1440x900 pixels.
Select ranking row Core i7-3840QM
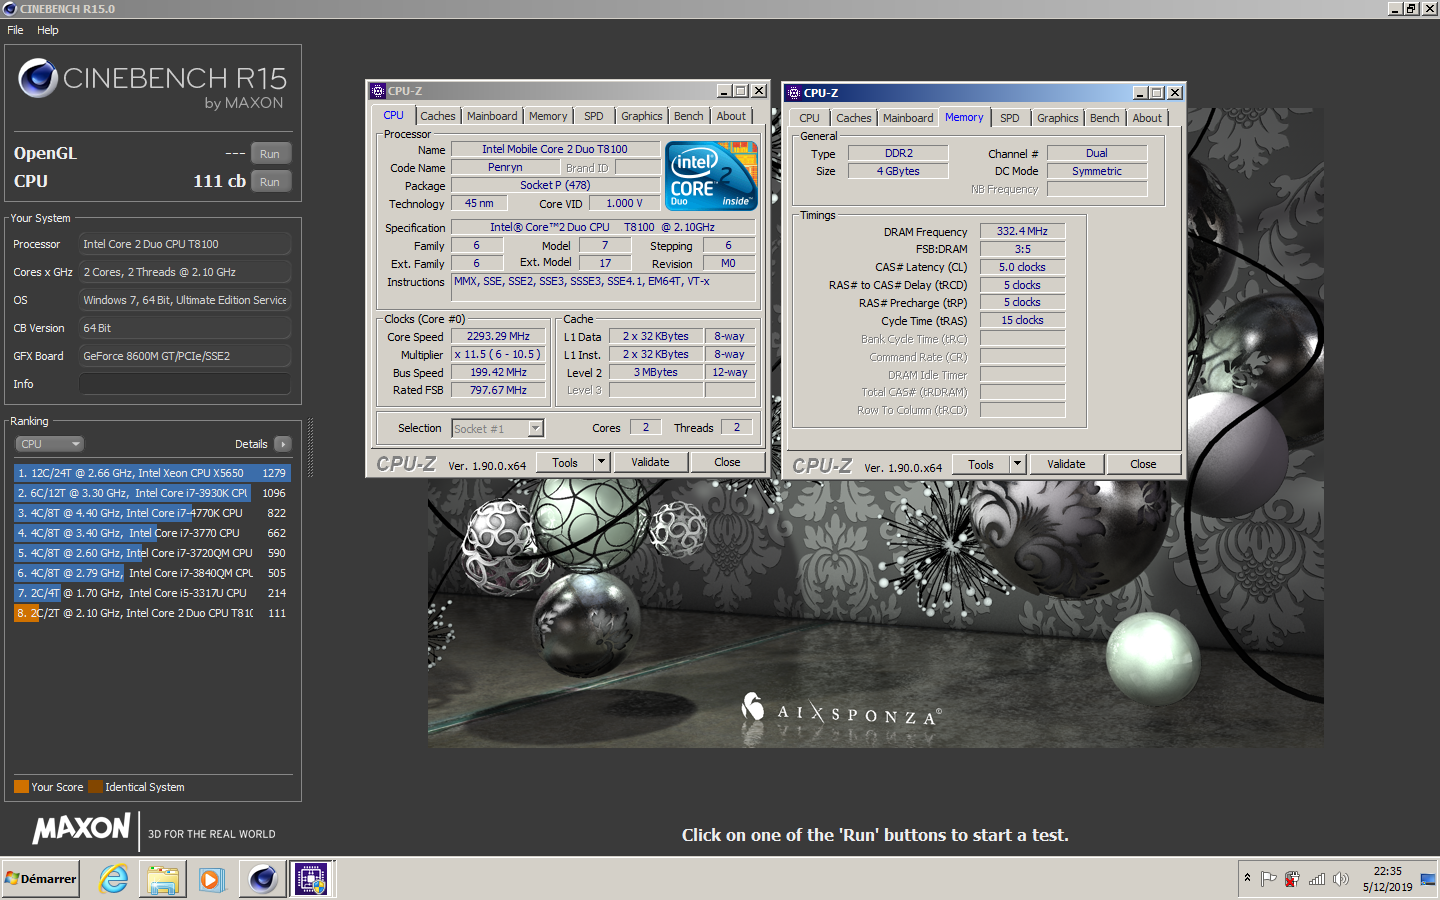[152, 573]
